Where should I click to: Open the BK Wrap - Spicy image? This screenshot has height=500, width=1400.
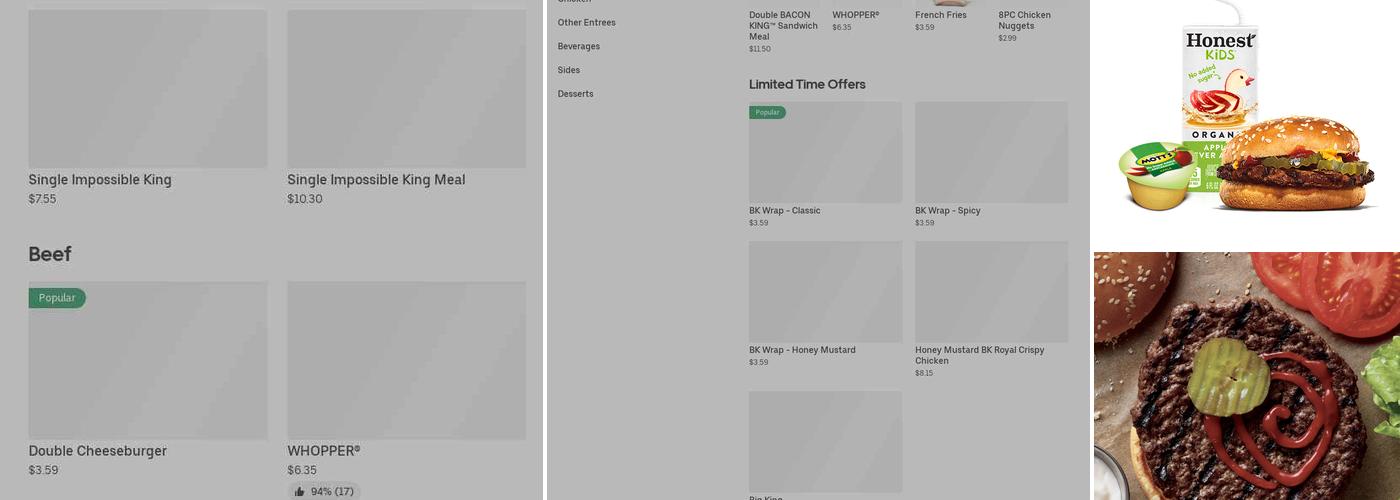(991, 152)
